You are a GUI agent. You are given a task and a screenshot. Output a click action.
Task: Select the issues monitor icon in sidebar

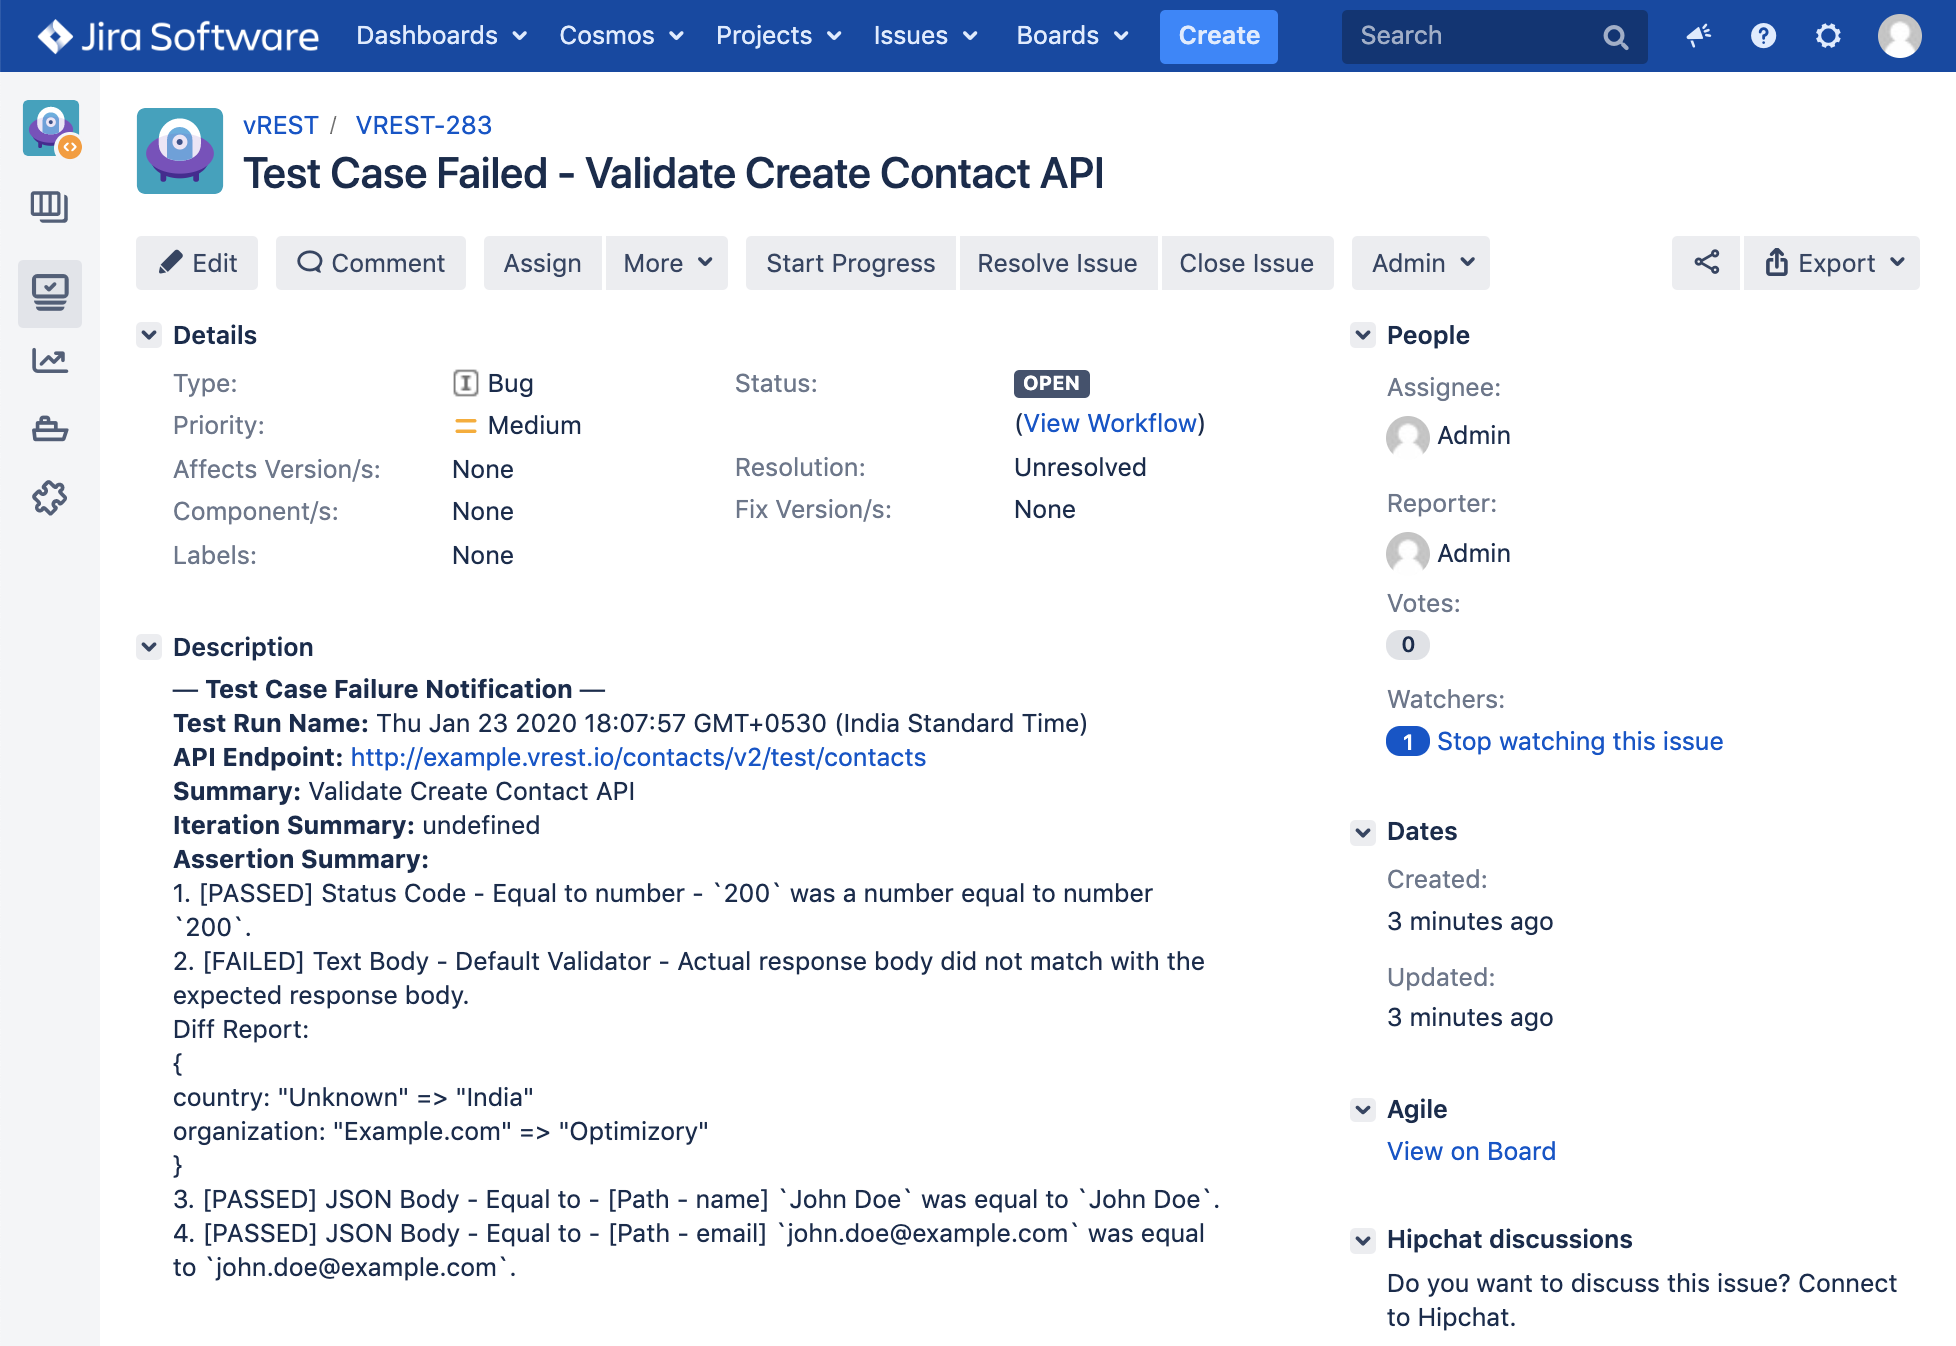50,293
